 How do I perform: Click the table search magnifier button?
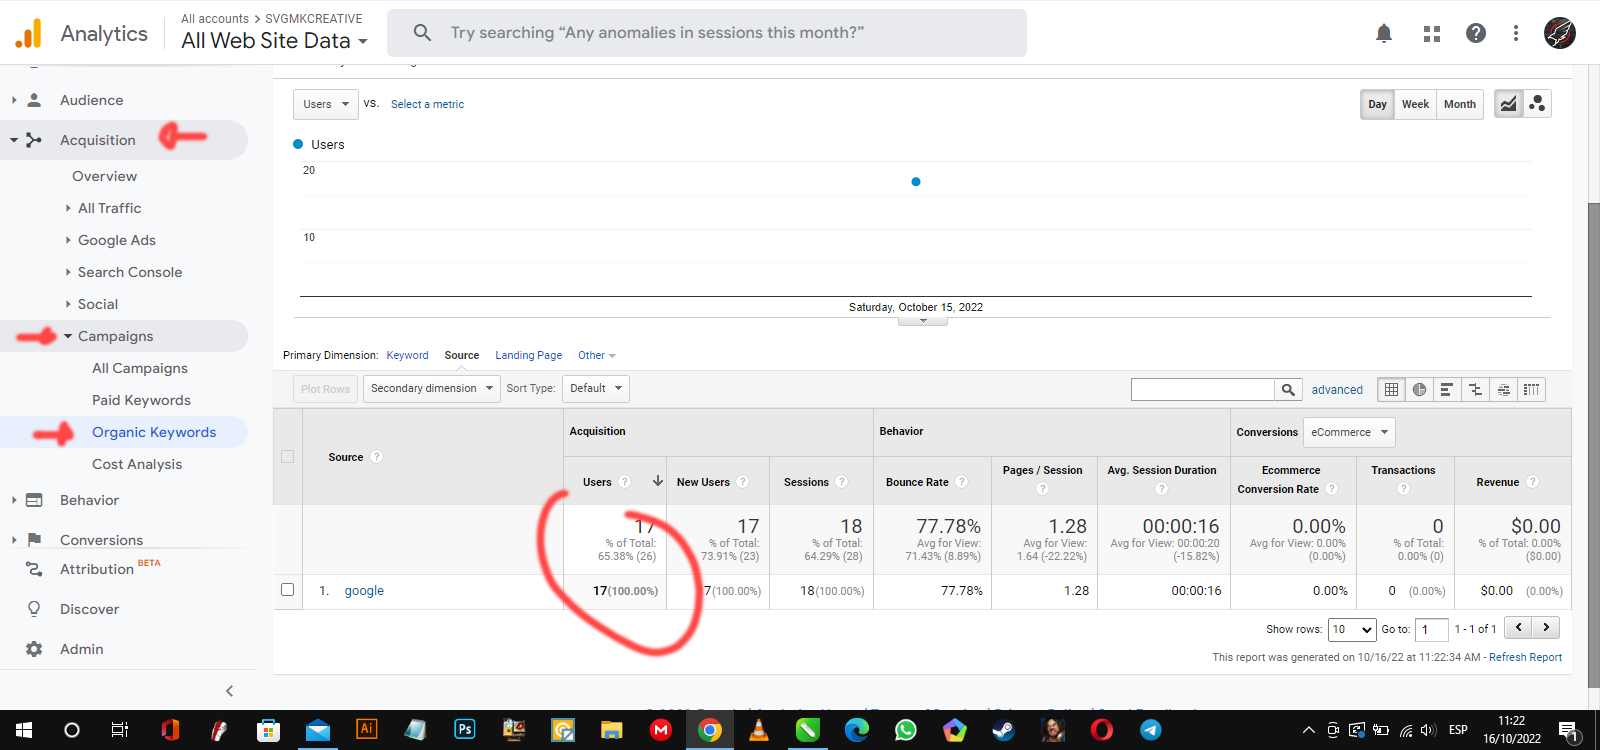click(x=1288, y=390)
